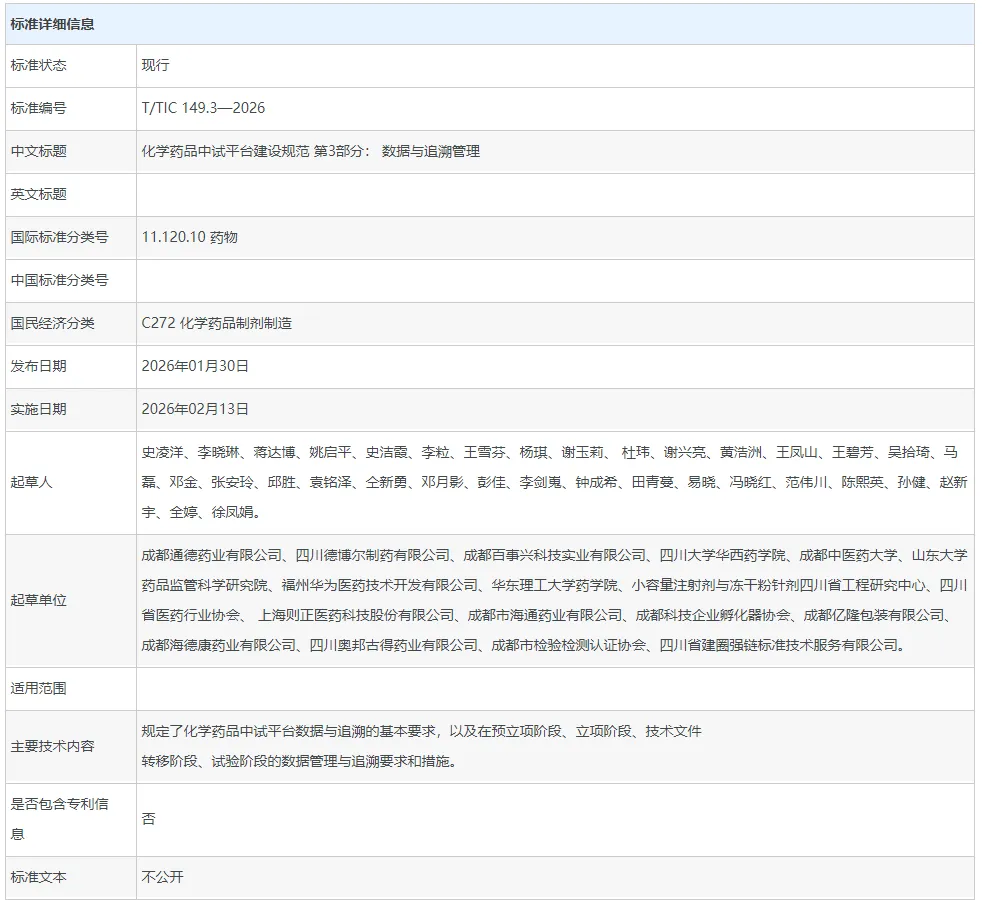Click the 中国标准分类号 row label
This screenshot has height=907, width=983.
coord(59,280)
